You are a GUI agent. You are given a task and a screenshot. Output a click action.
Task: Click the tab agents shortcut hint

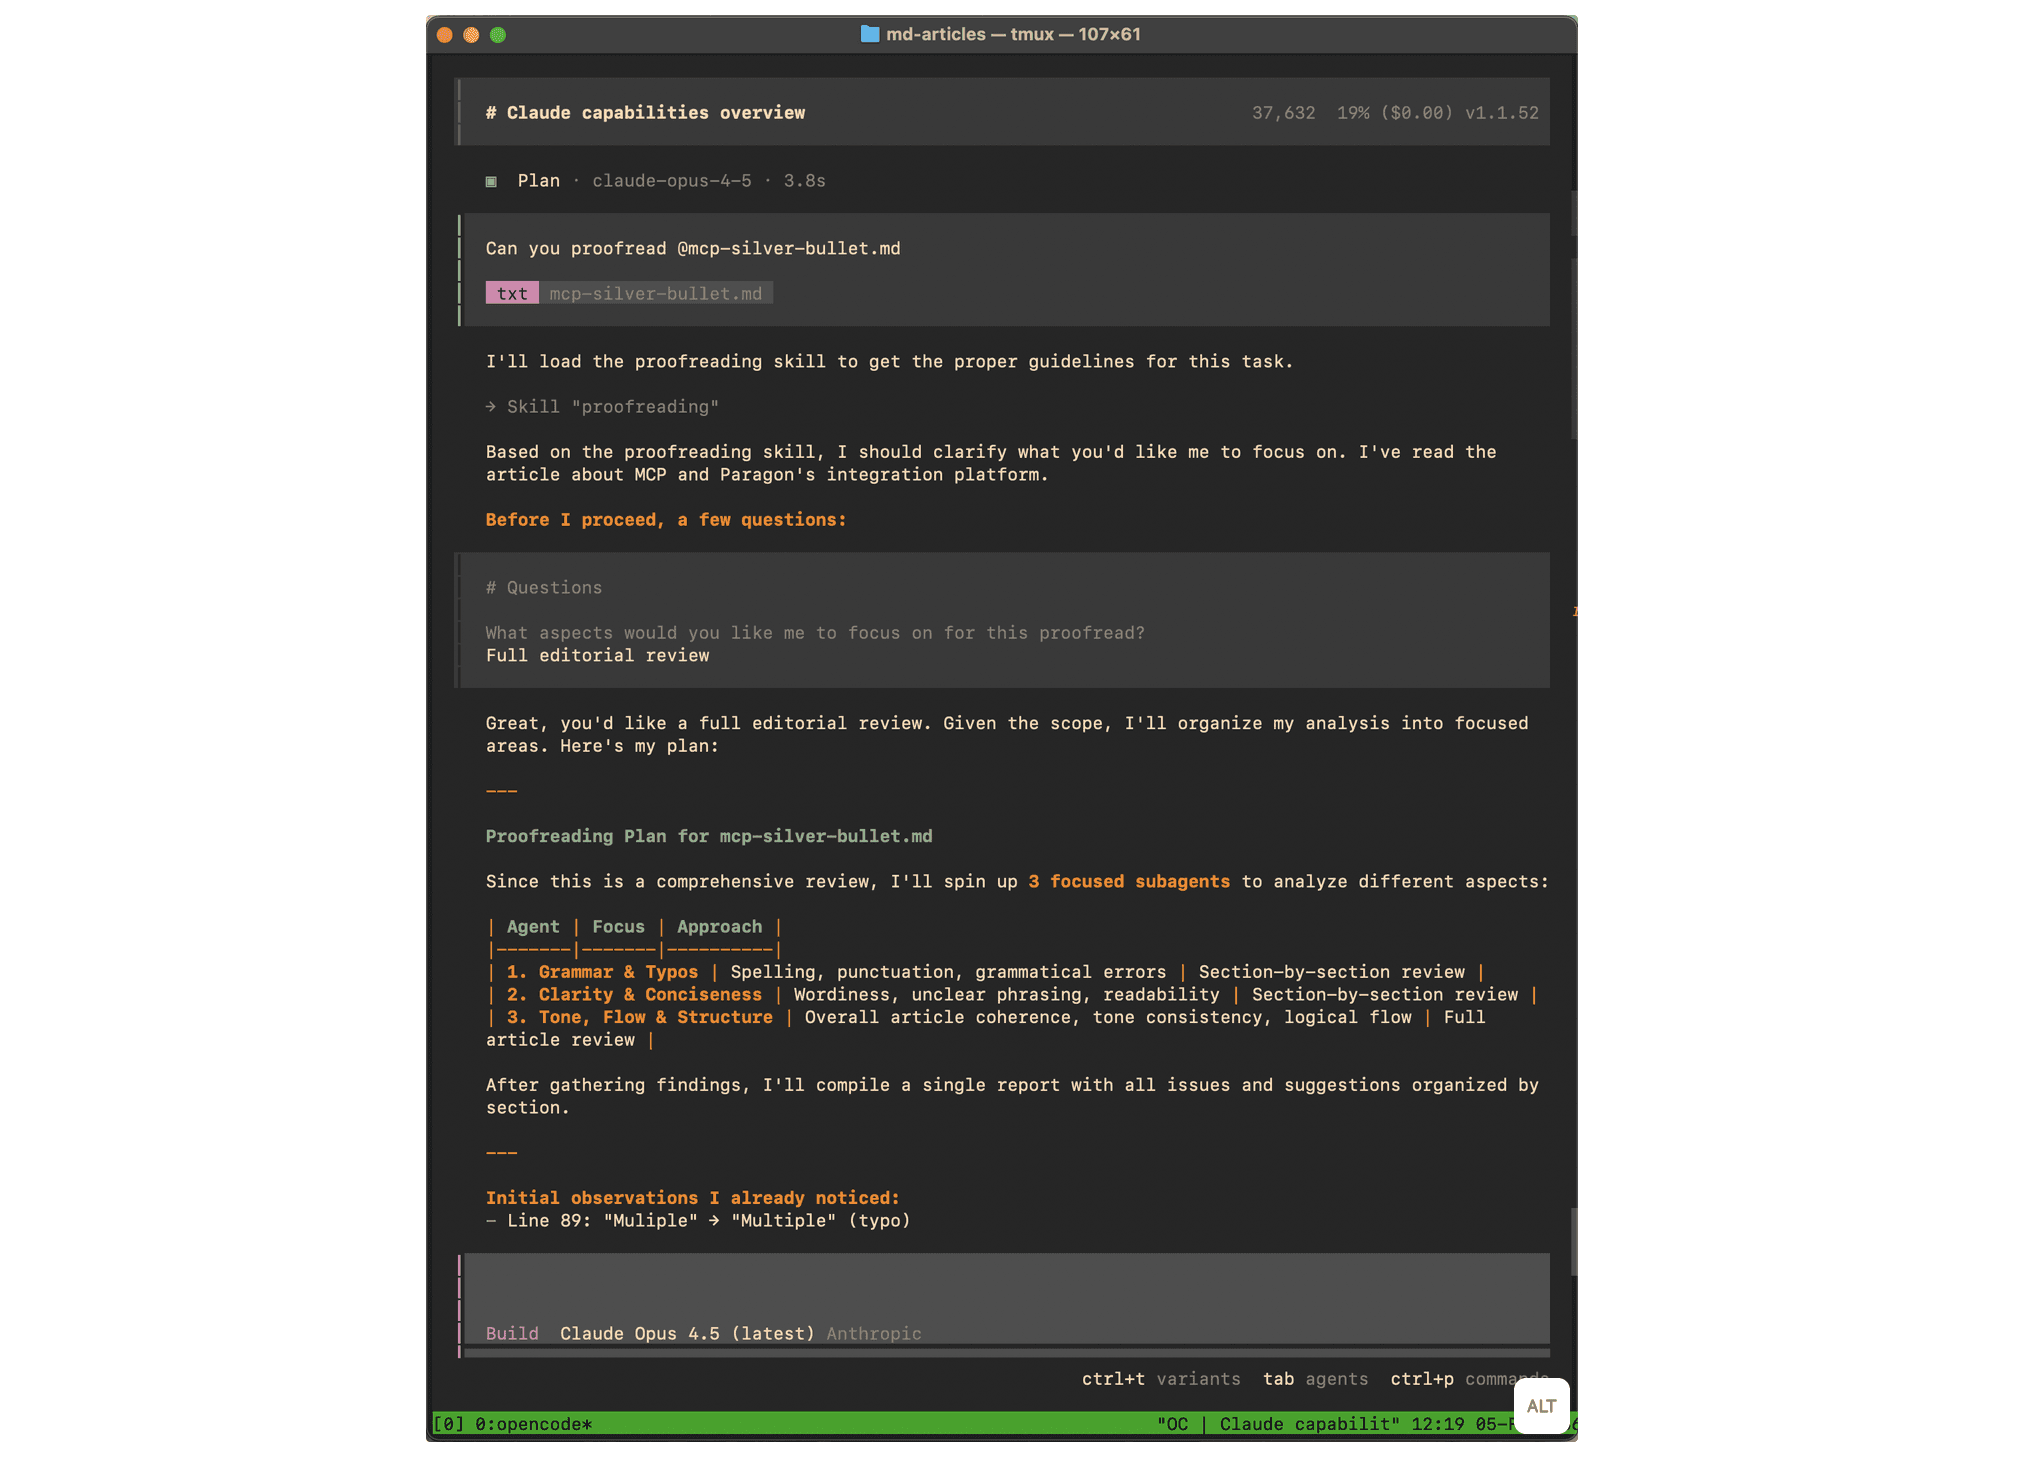pos(1315,1379)
